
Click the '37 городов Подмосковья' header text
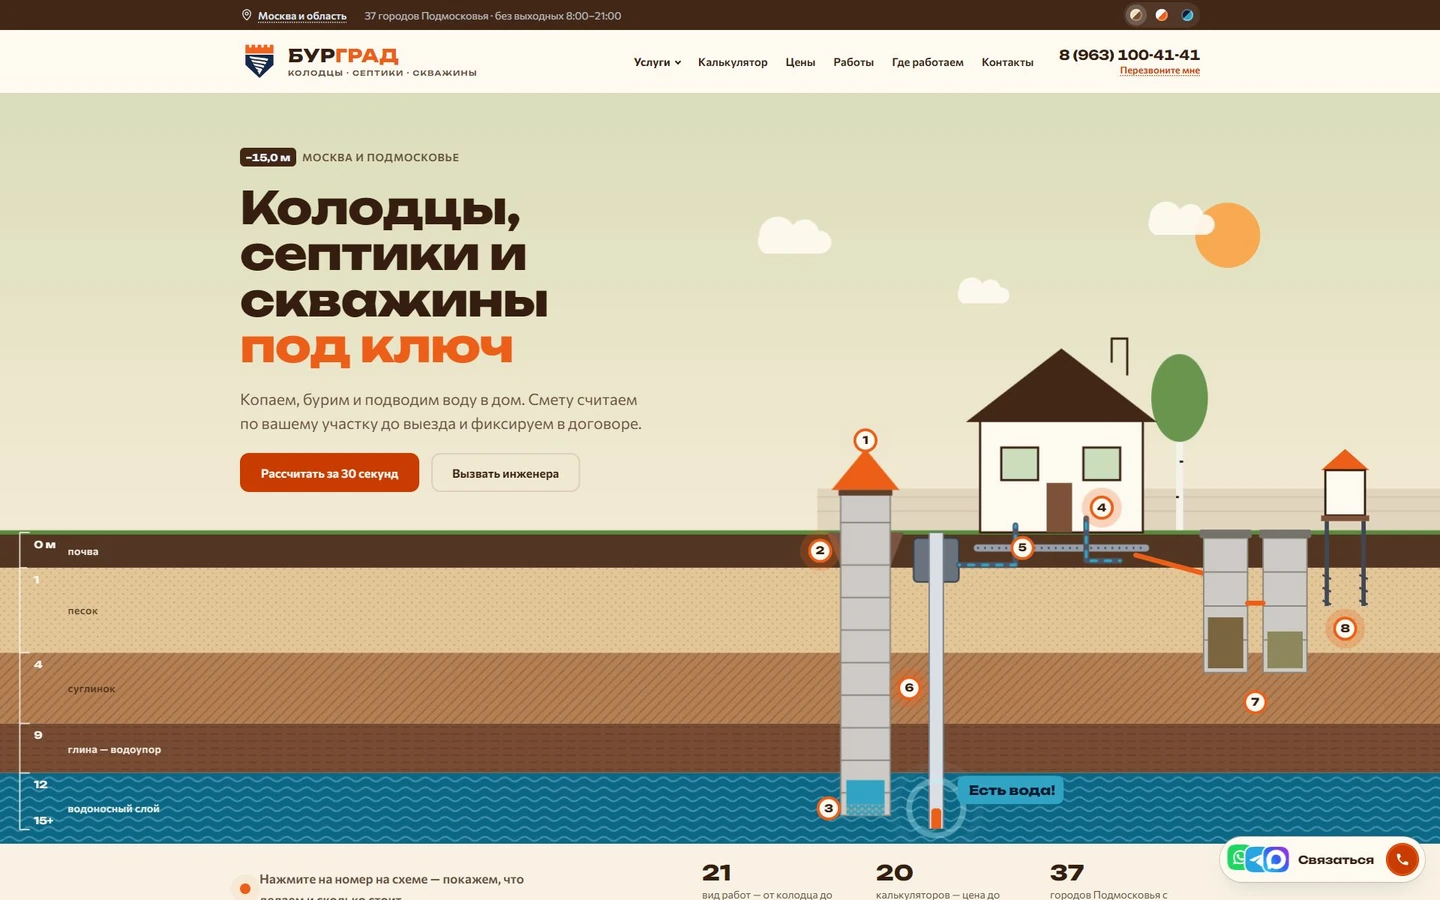426,16
